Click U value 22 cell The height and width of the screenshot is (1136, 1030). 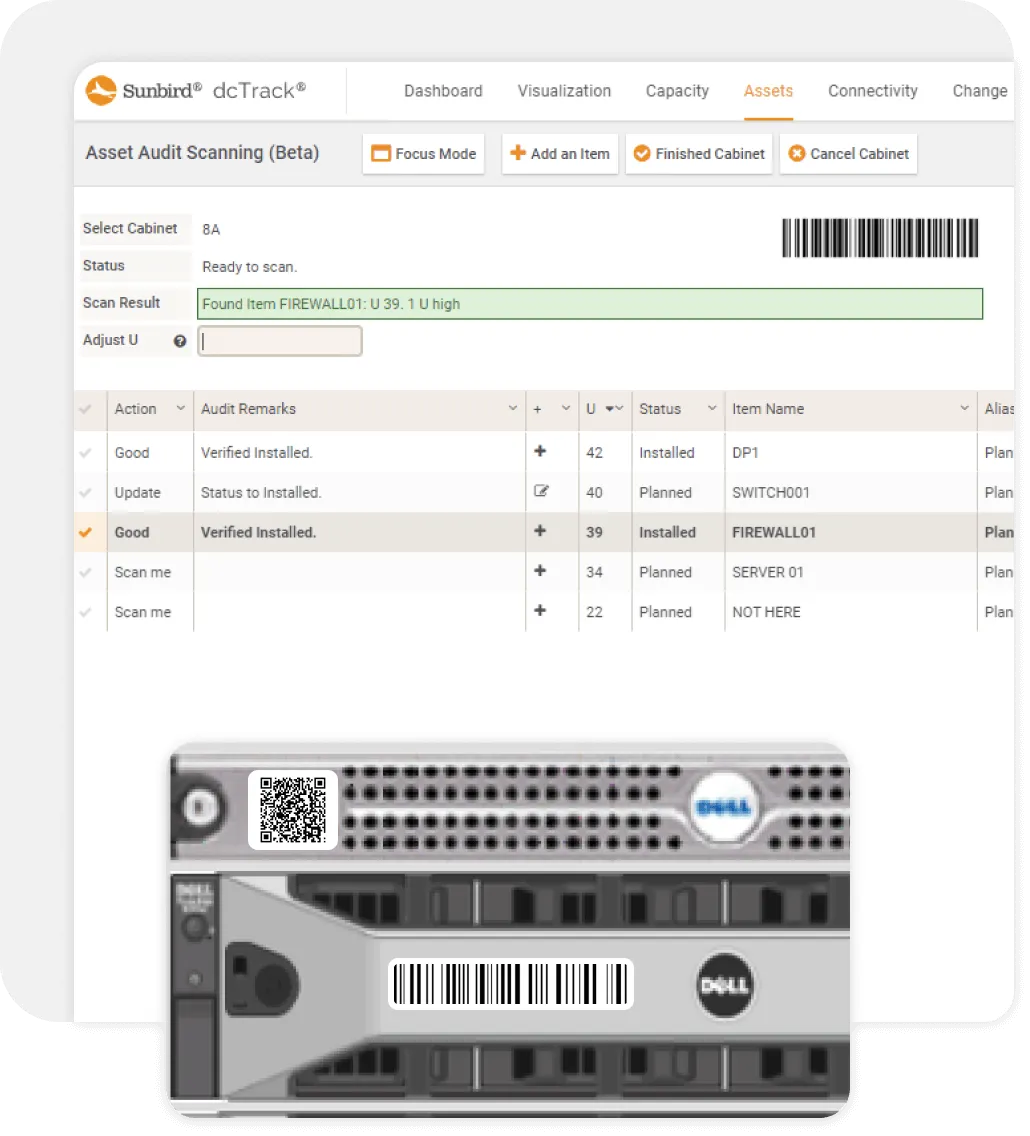605,612
